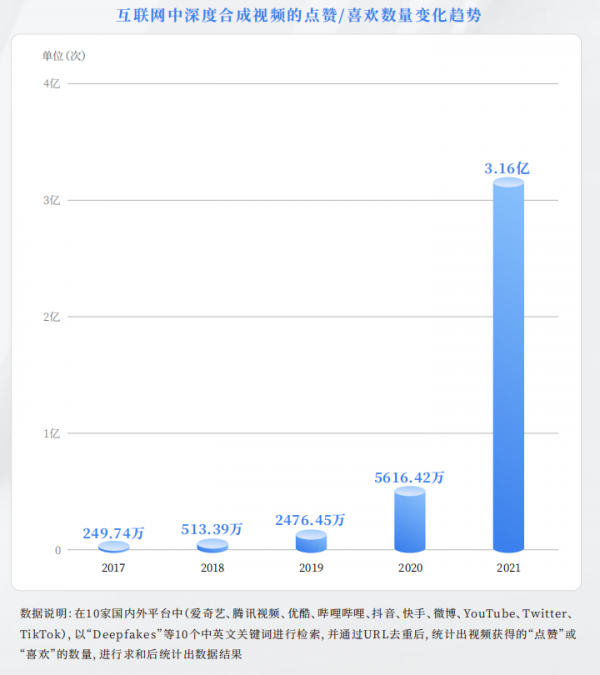Click the 249.74万 data label
This screenshot has width=600, height=675.
click(x=113, y=533)
